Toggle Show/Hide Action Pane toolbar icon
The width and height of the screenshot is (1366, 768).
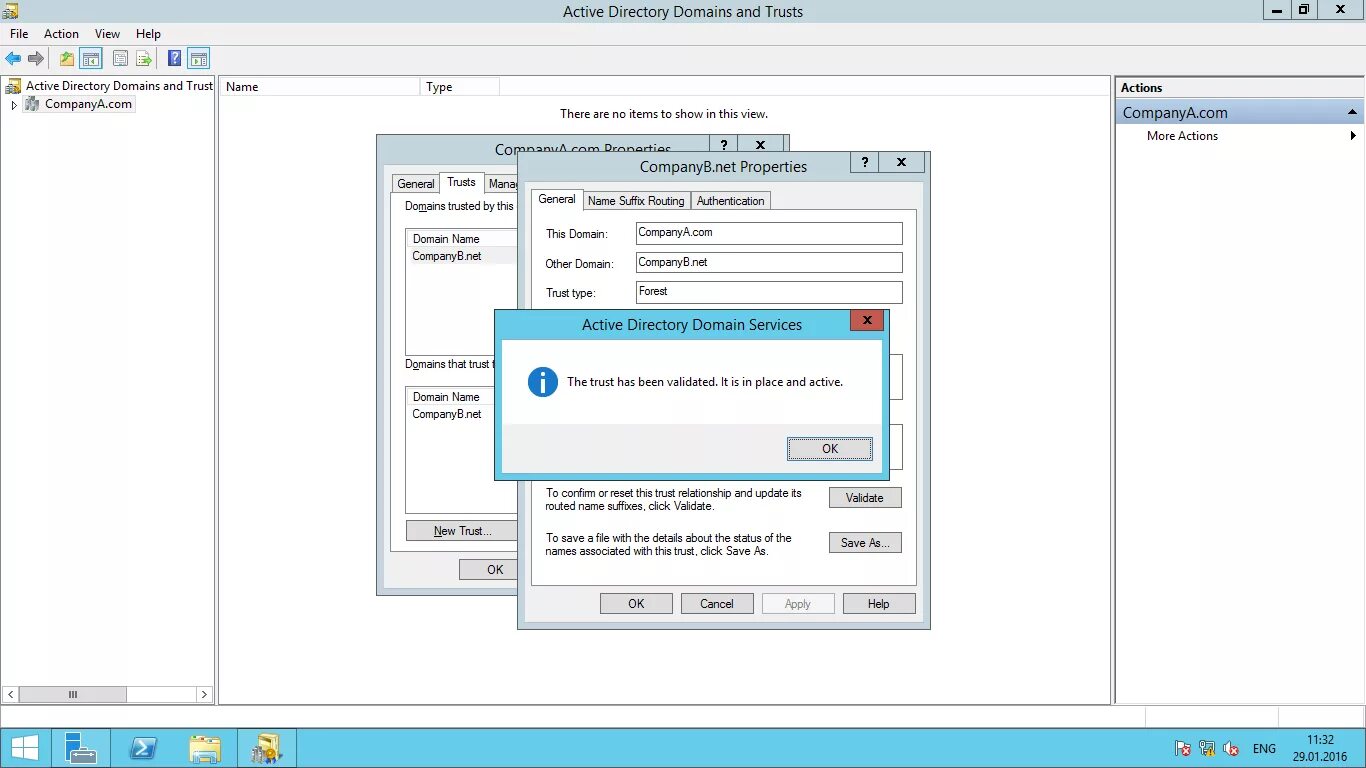(x=198, y=59)
